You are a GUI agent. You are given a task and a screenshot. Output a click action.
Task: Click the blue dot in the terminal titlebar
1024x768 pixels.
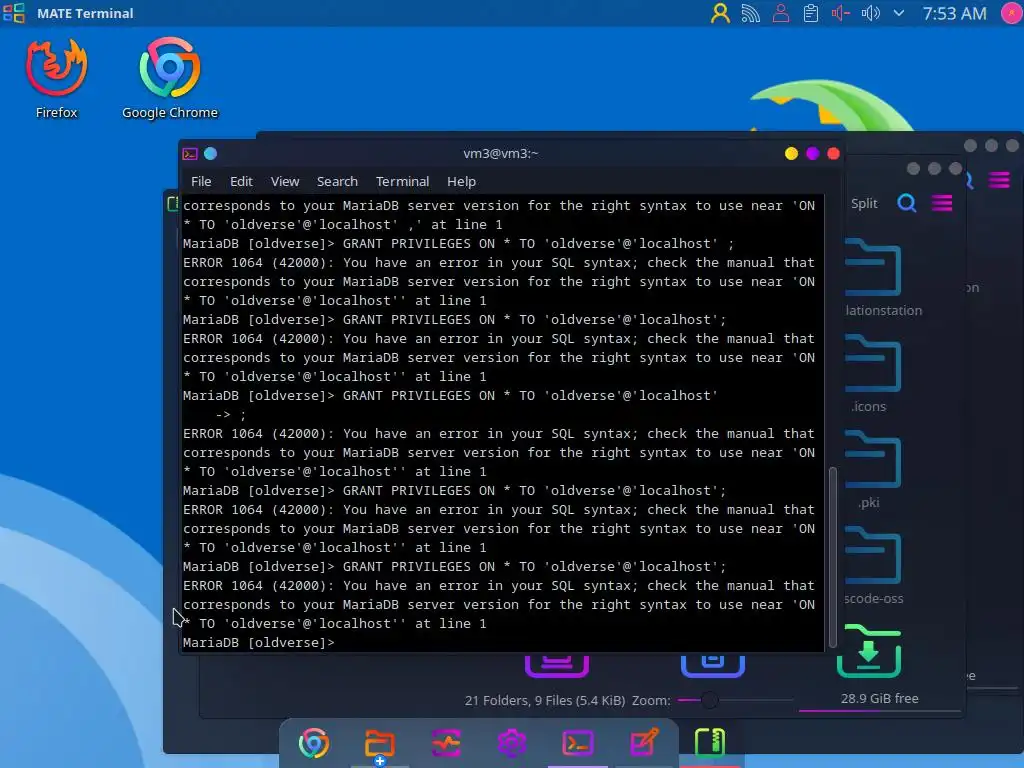(x=210, y=153)
